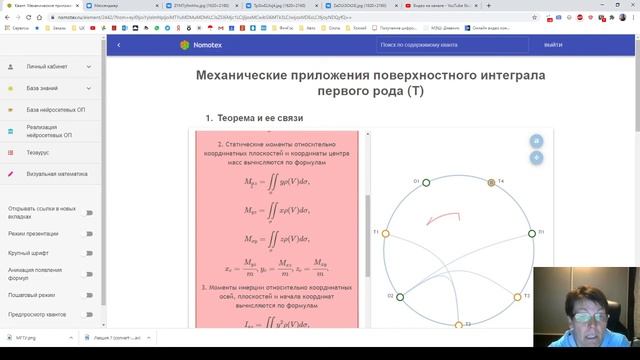Select green graph node D2
Screen dimensions: 640x360
point(400,297)
